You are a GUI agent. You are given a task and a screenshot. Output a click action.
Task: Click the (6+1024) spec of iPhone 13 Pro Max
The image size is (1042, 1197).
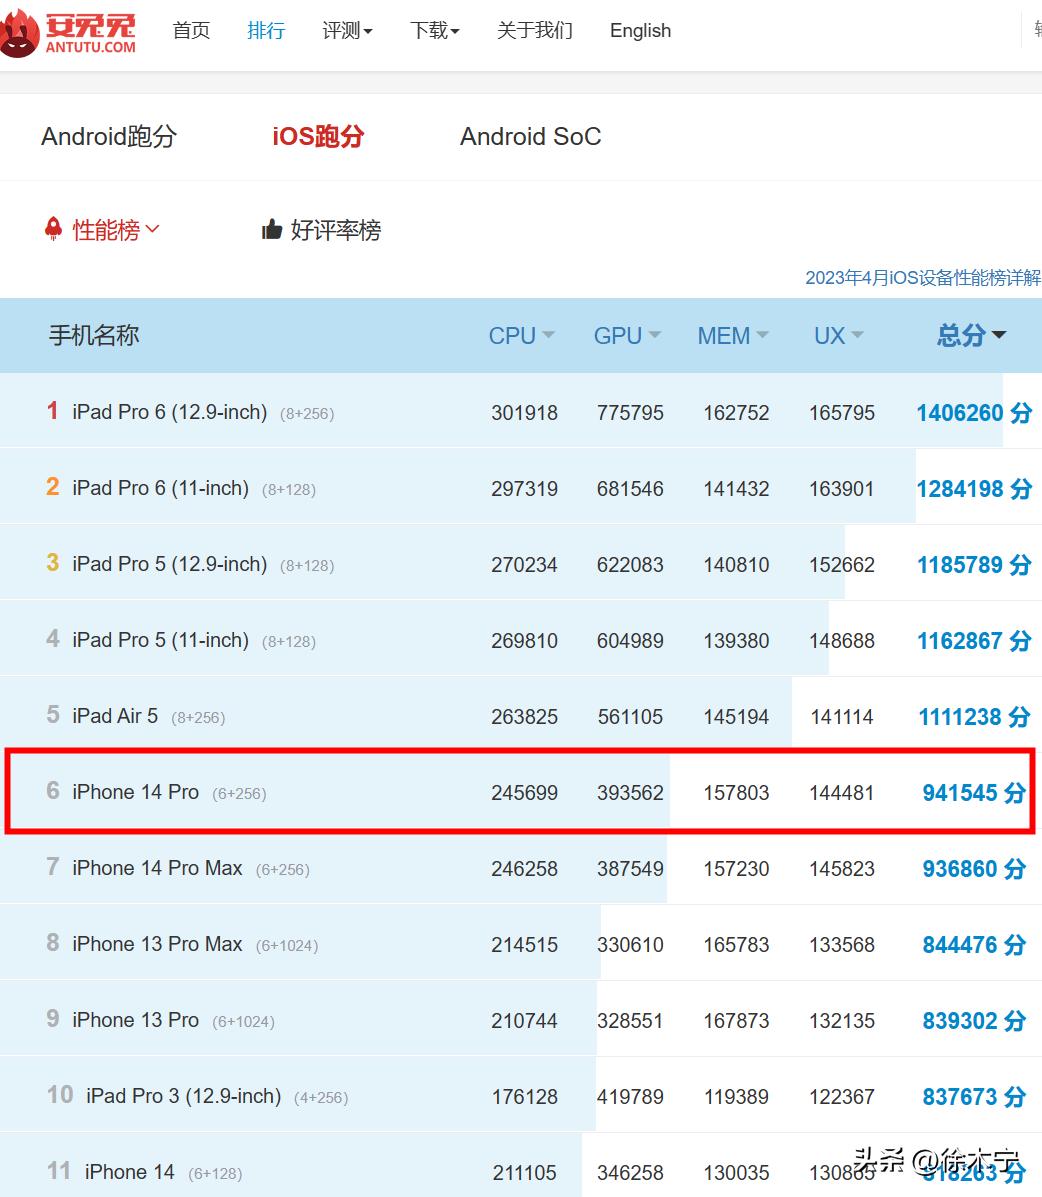click(287, 946)
